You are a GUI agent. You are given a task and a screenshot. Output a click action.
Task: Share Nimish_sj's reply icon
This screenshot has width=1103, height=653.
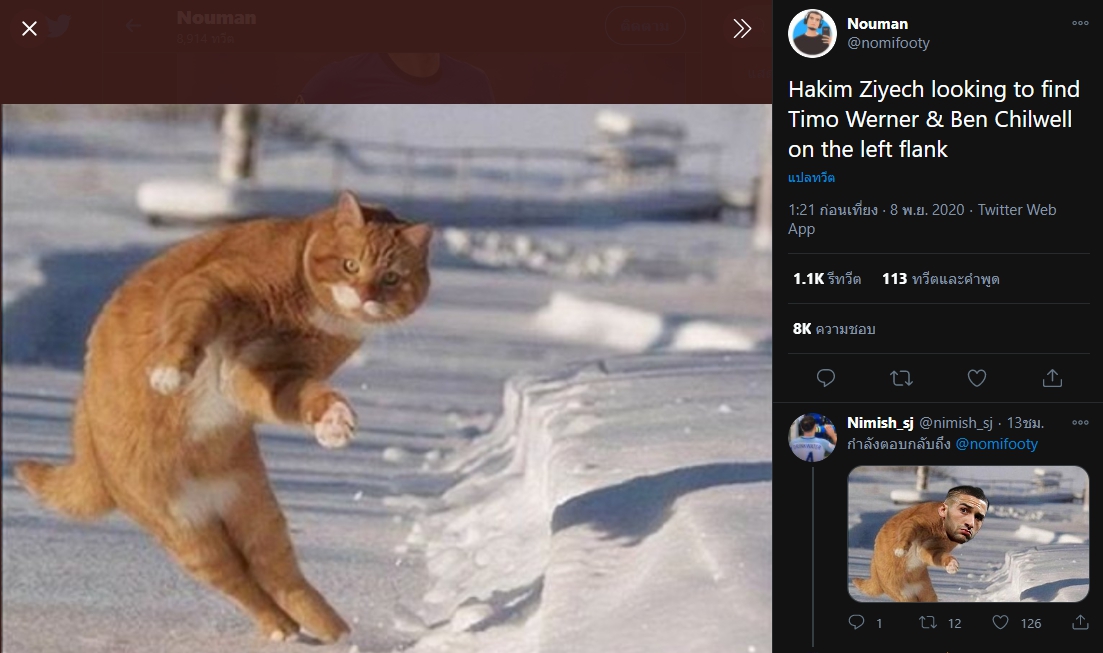pos(1080,622)
